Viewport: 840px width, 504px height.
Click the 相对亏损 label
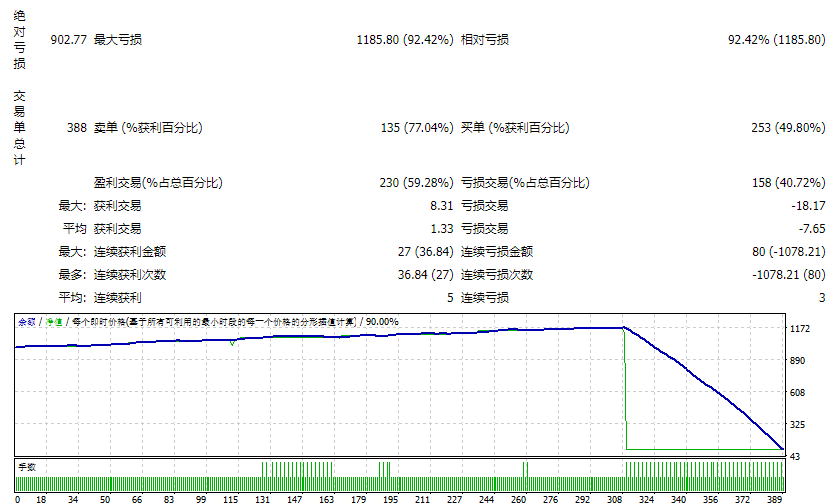click(x=484, y=40)
